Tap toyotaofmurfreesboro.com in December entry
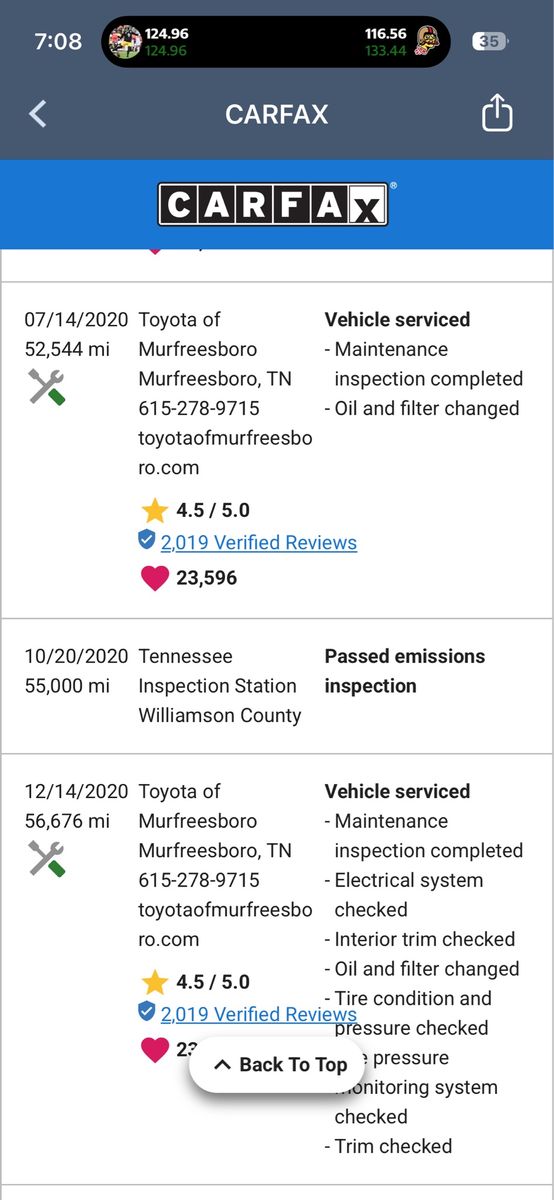Screen dimensions: 554x1200 (225, 924)
